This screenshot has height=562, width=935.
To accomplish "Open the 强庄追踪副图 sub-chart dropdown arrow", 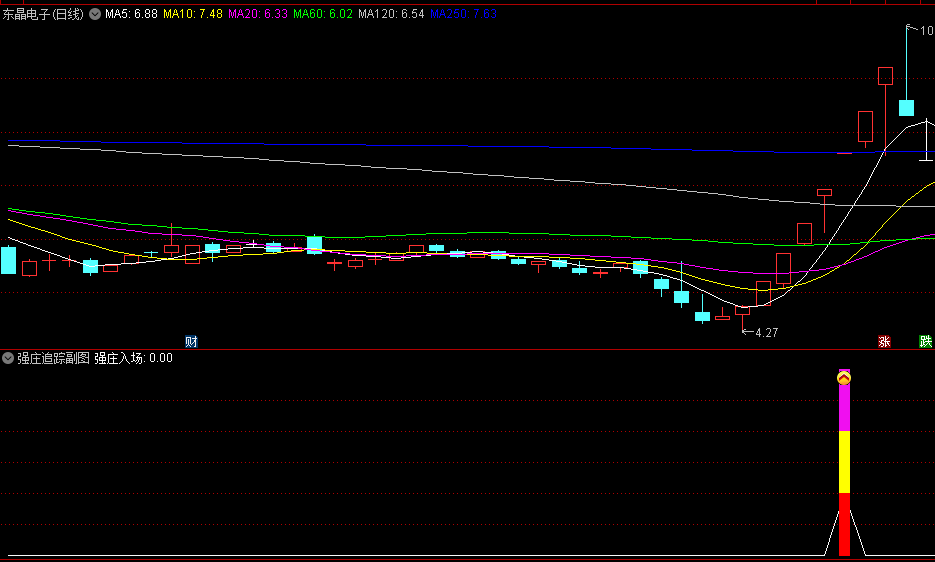I will [x=8, y=358].
